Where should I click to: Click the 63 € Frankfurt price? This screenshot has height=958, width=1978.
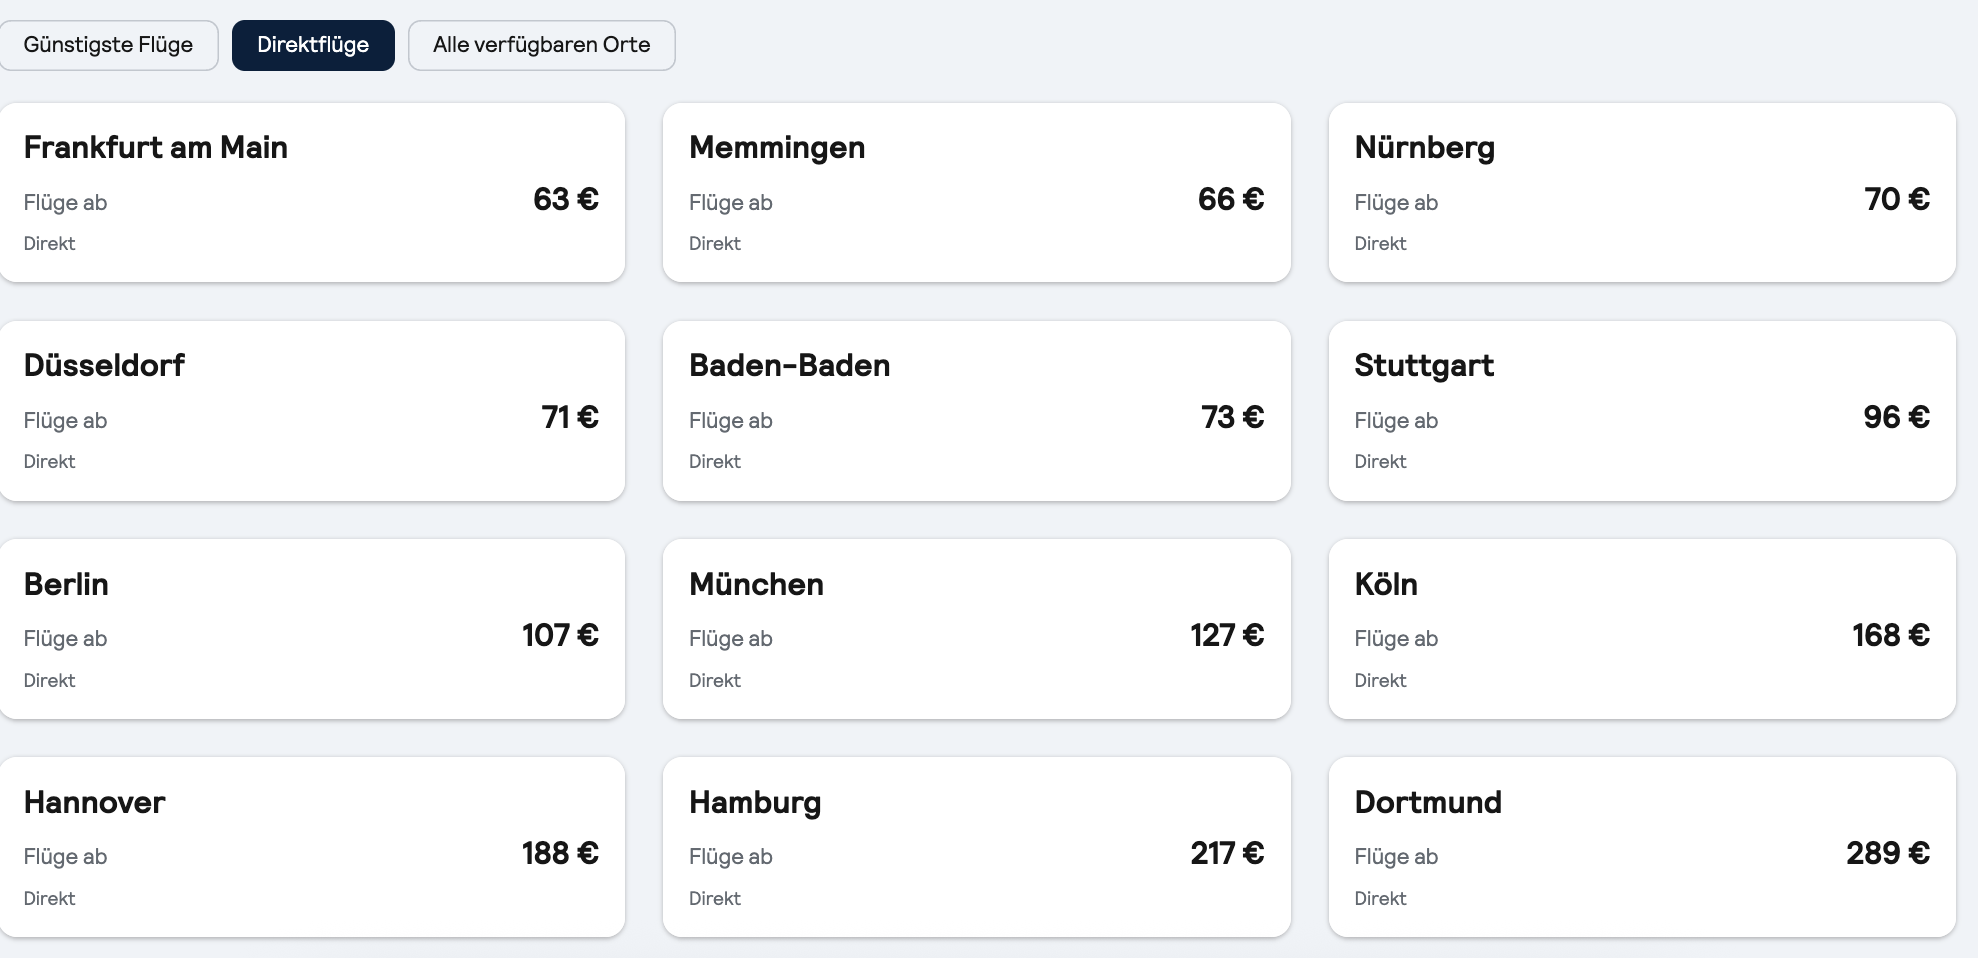(566, 199)
